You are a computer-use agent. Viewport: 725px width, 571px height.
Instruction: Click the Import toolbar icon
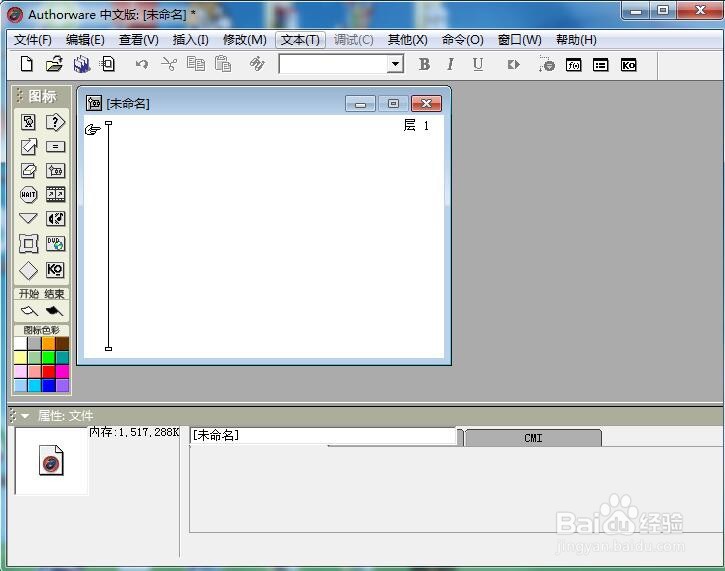click(108, 64)
